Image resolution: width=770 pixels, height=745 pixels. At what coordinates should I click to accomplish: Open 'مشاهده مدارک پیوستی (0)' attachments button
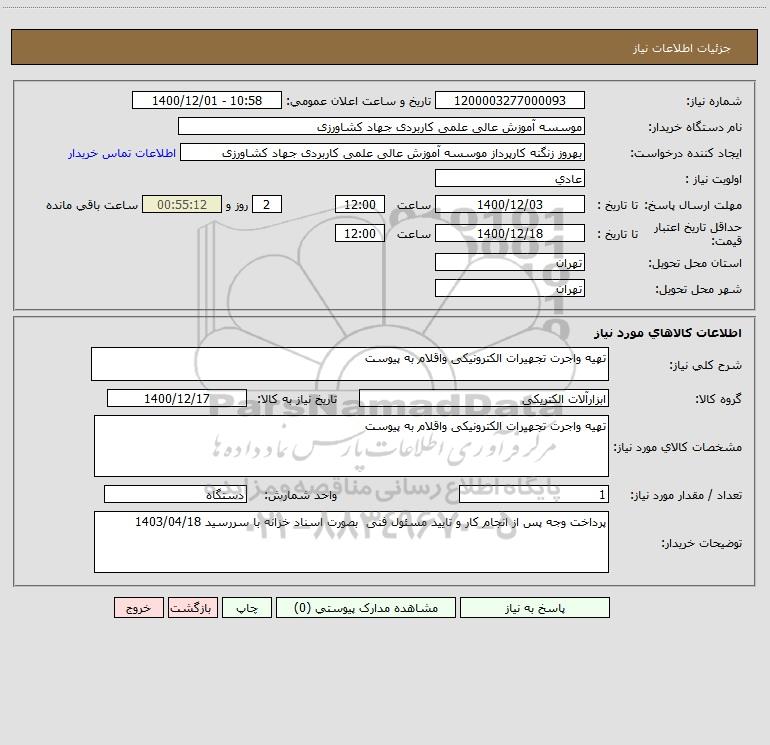point(365,607)
